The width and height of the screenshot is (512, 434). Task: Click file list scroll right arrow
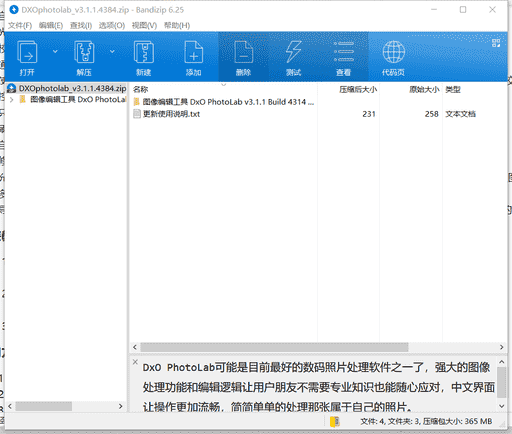502,347
